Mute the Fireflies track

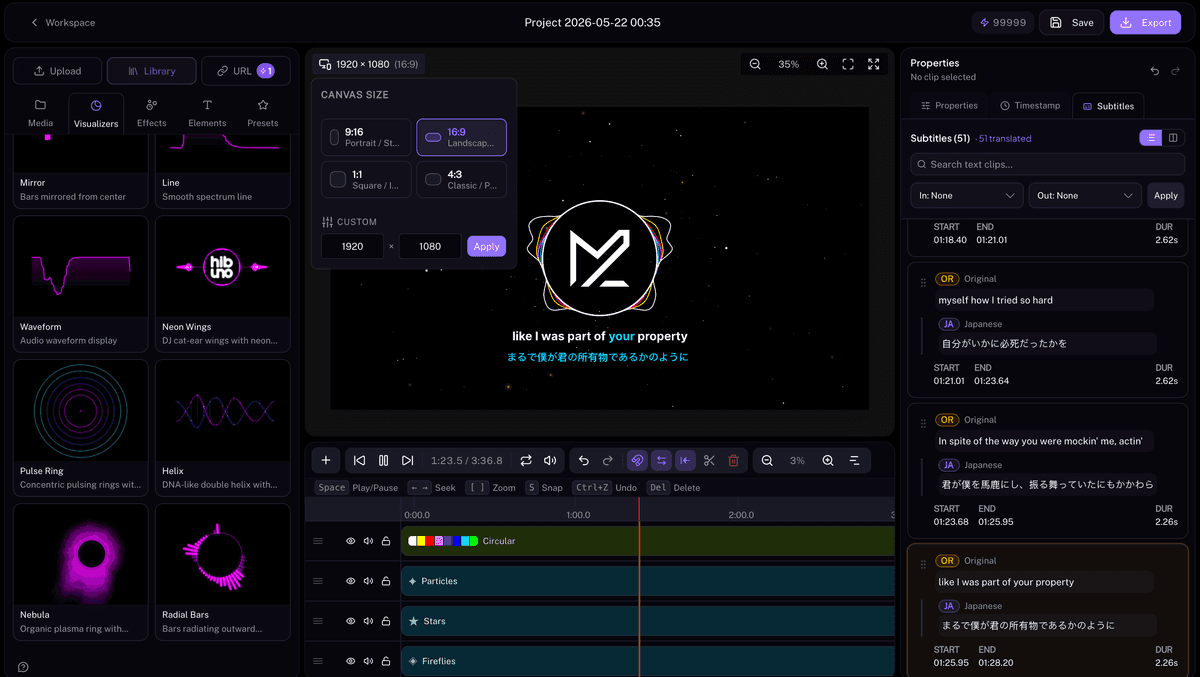click(368, 661)
